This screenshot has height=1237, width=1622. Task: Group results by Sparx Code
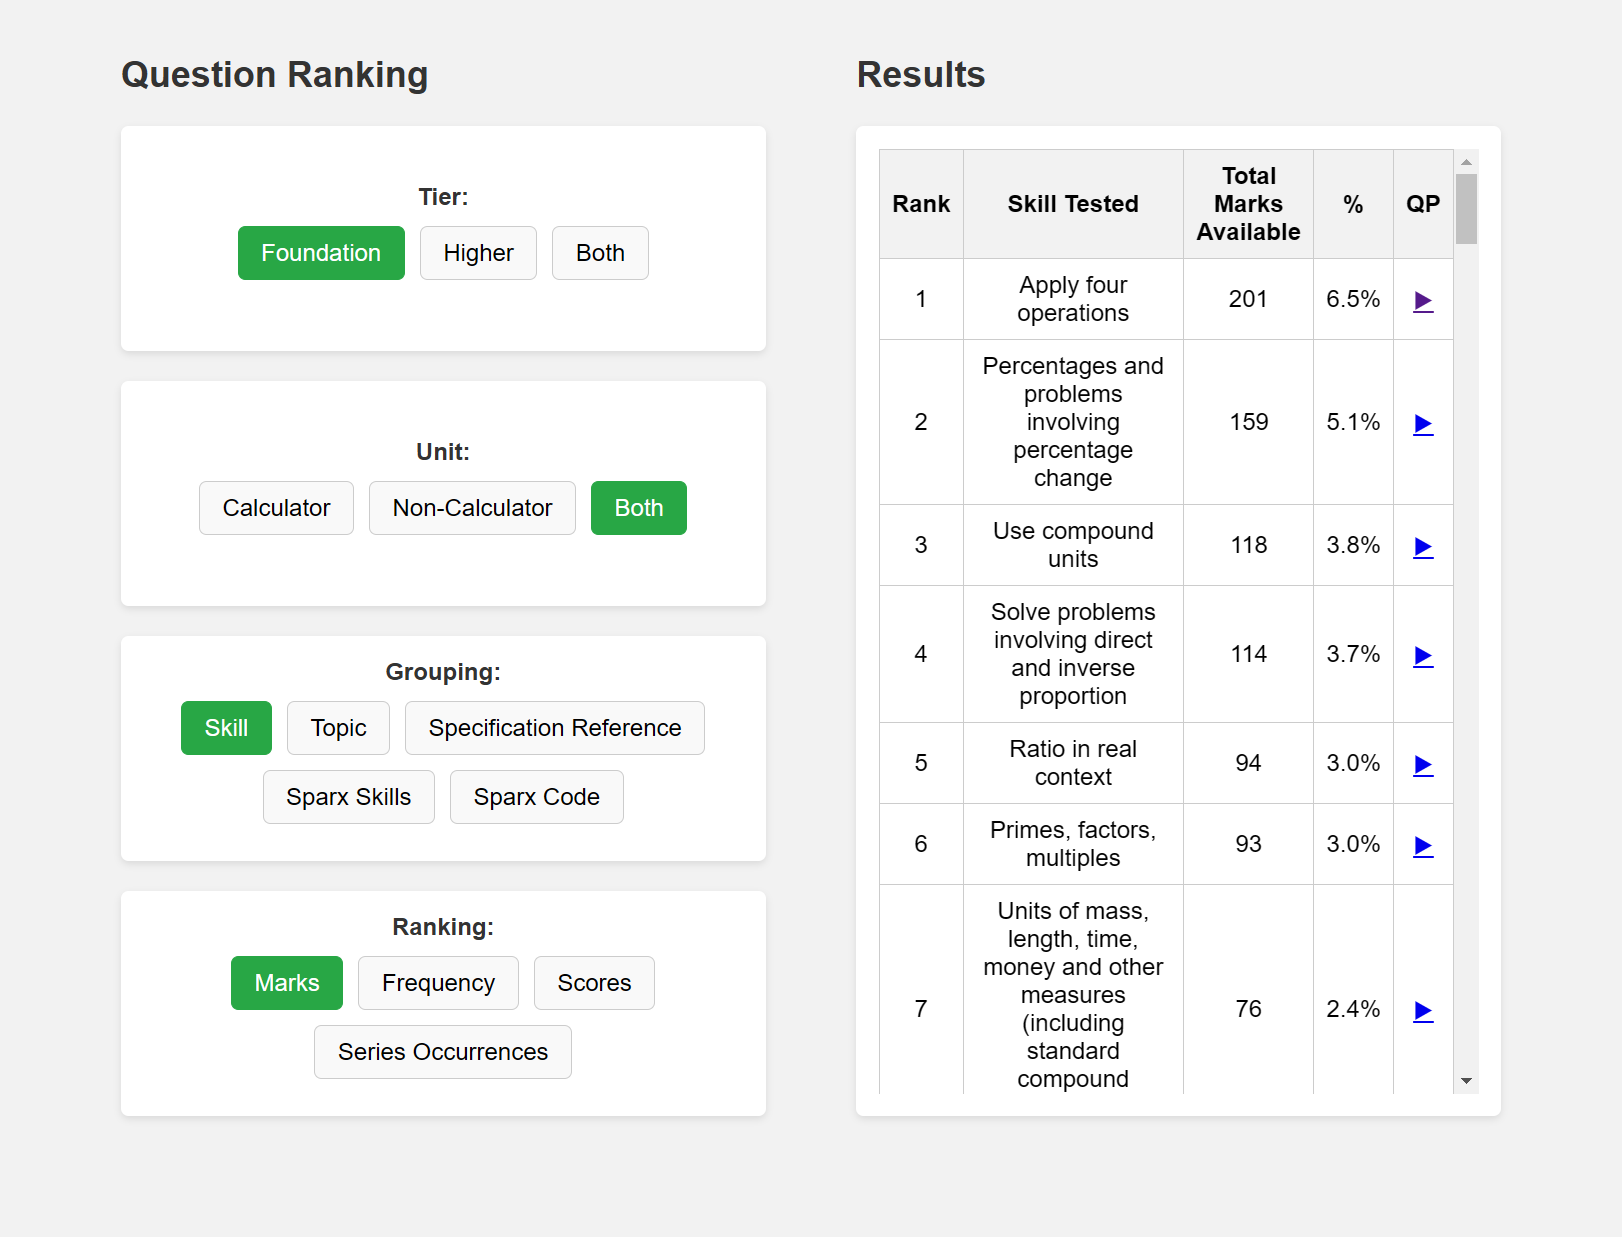tap(536, 797)
